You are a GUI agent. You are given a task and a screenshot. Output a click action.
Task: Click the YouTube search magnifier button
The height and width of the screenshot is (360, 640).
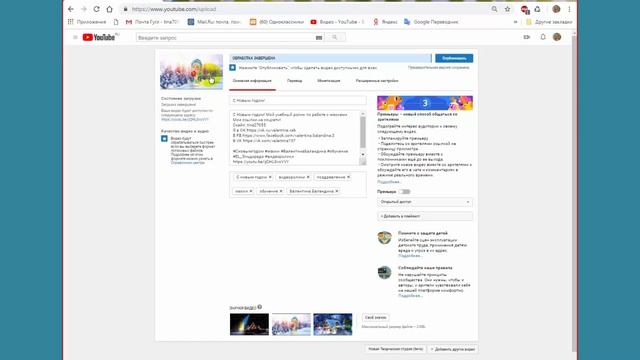click(x=335, y=38)
